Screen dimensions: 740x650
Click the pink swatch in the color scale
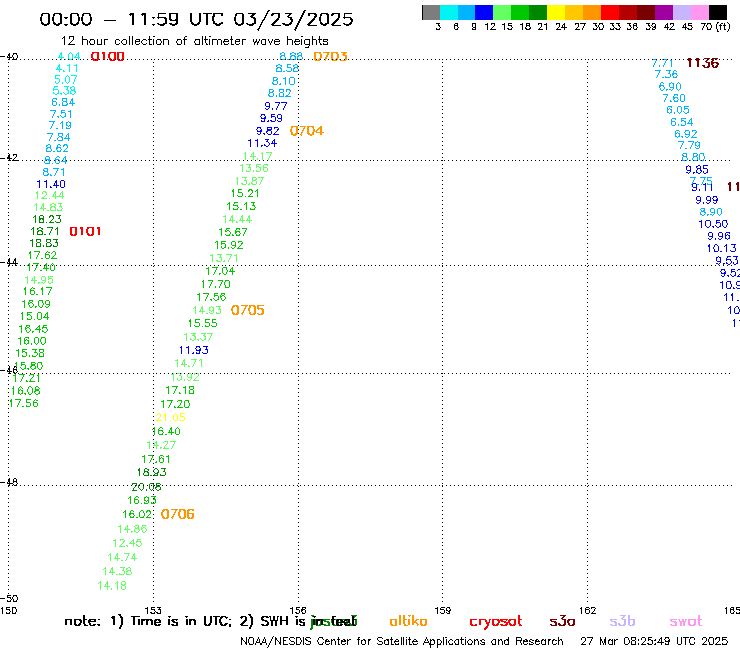699,12
